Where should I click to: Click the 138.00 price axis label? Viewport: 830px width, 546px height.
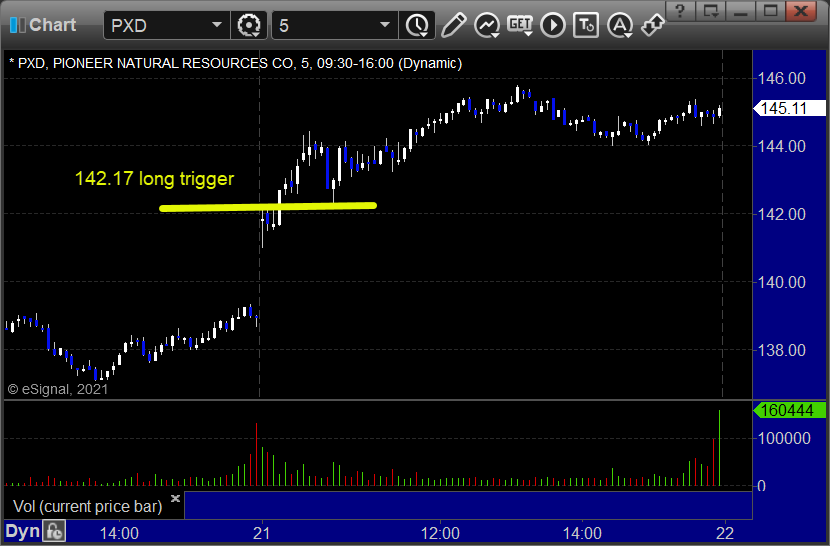coord(781,350)
